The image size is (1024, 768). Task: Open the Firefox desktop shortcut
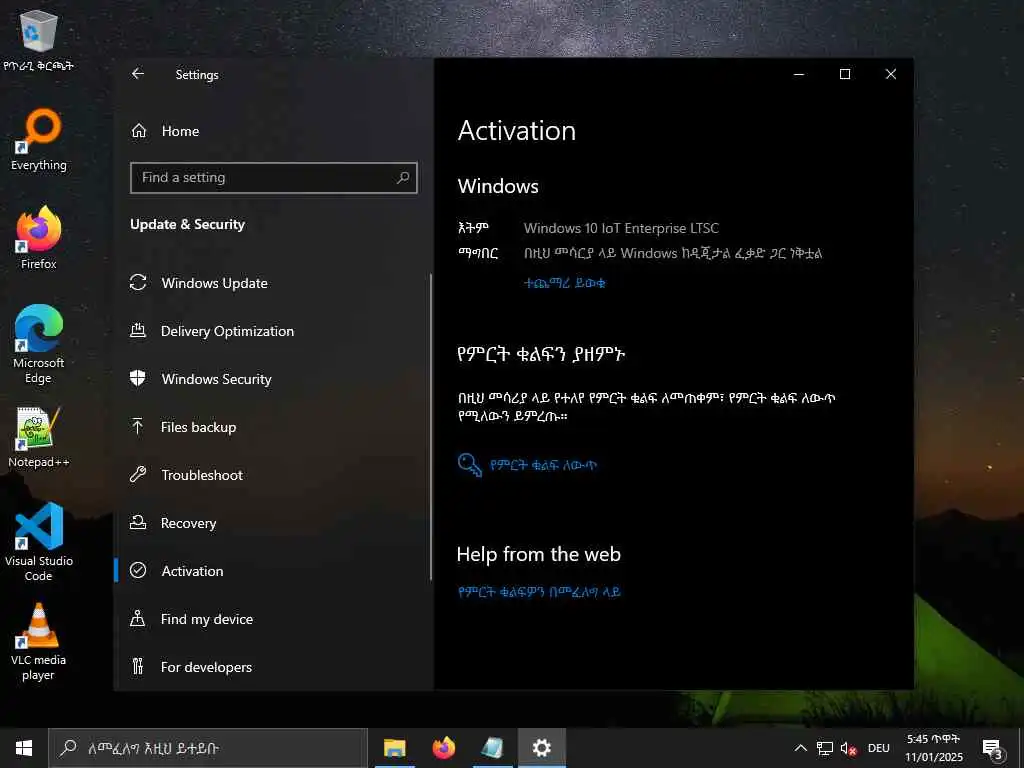click(x=39, y=238)
